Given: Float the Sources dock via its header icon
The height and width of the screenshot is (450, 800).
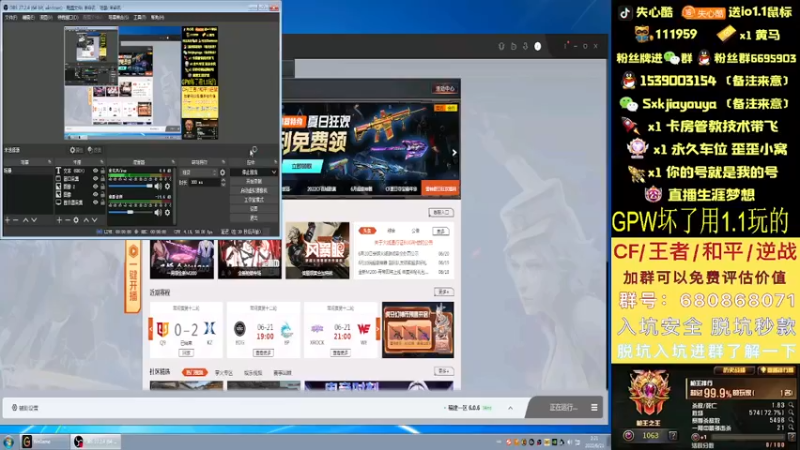Looking at the screenshot, I should point(102,162).
